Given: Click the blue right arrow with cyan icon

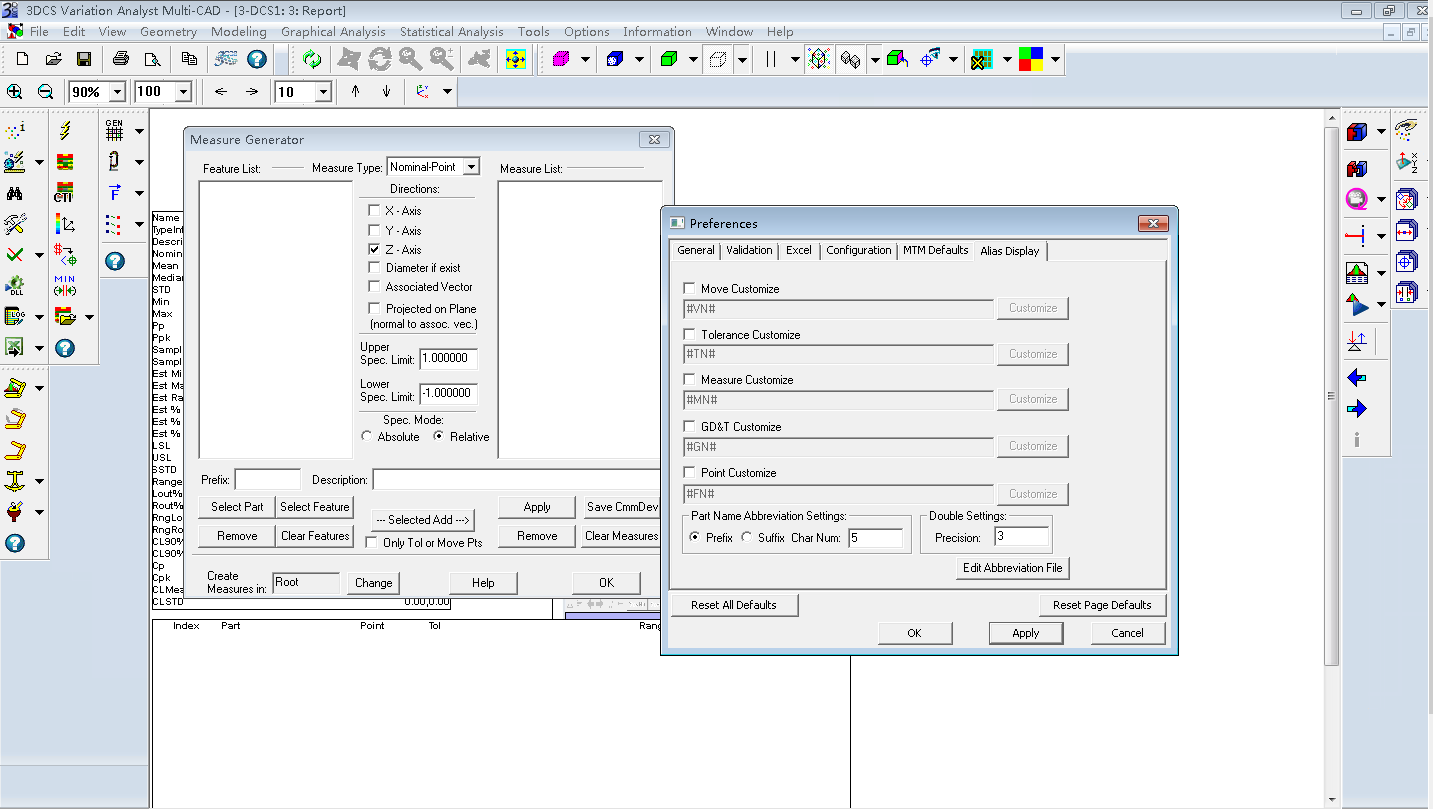Looking at the screenshot, I should (x=1357, y=409).
